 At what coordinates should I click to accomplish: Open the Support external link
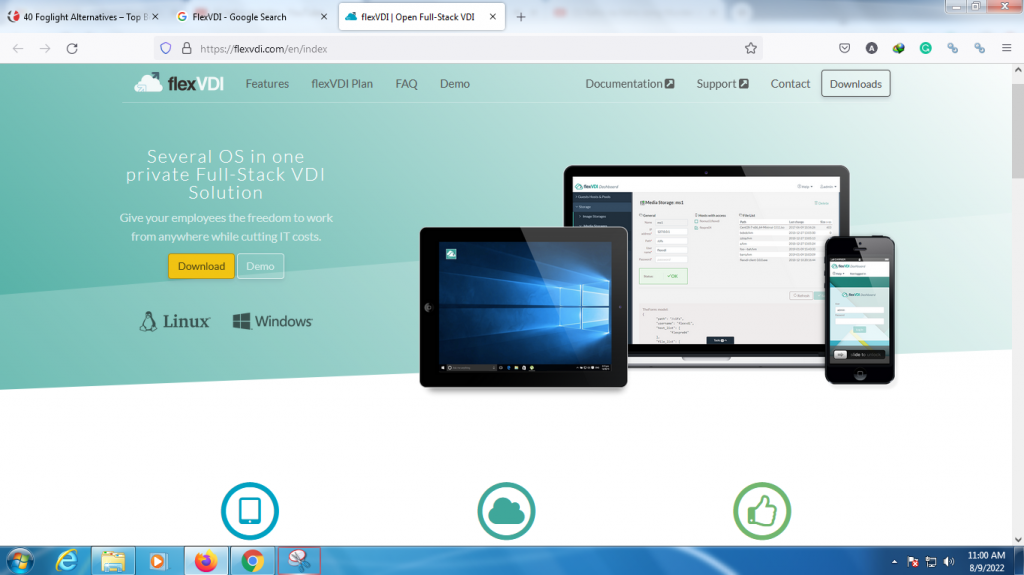pos(722,84)
